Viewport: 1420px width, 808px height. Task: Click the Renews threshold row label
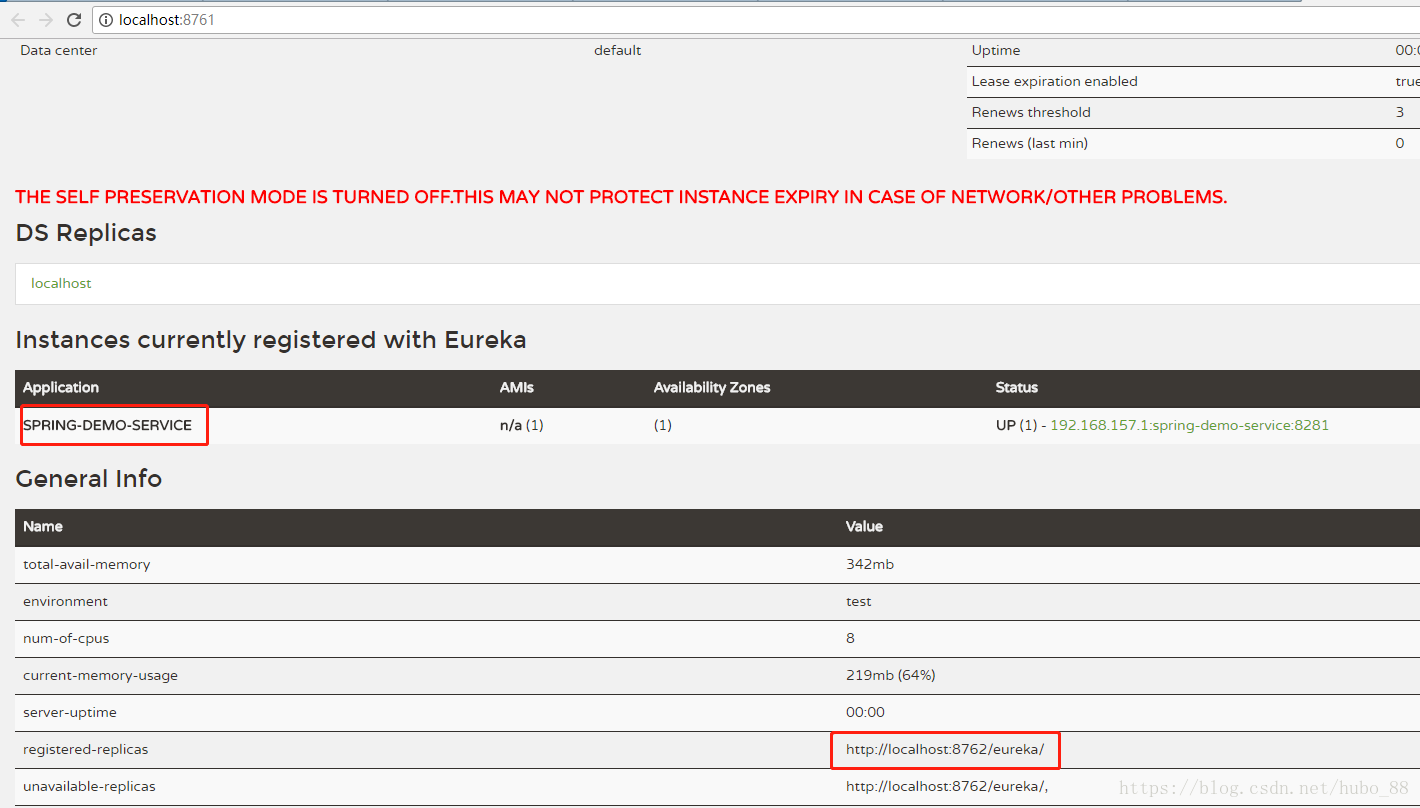(x=1030, y=112)
